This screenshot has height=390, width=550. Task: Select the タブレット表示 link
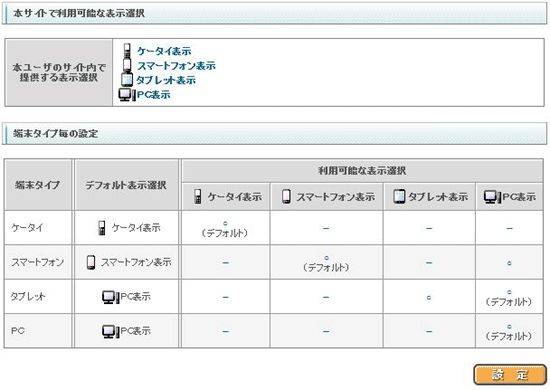(x=166, y=80)
